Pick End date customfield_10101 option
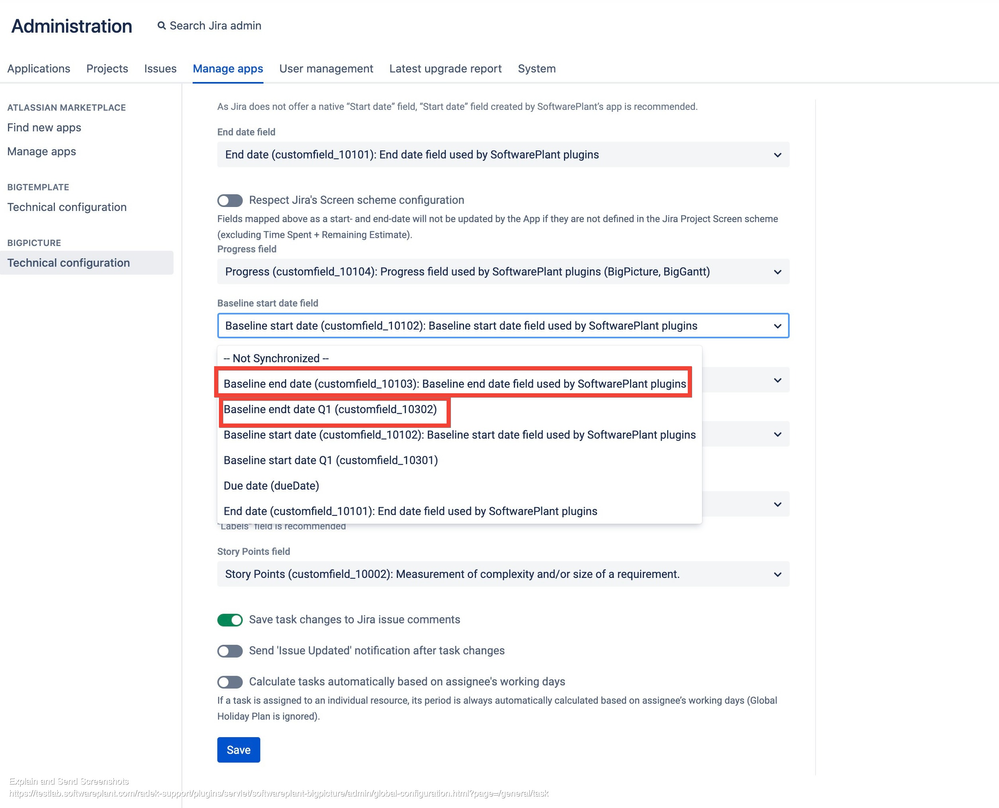999x808 pixels. coord(459,511)
